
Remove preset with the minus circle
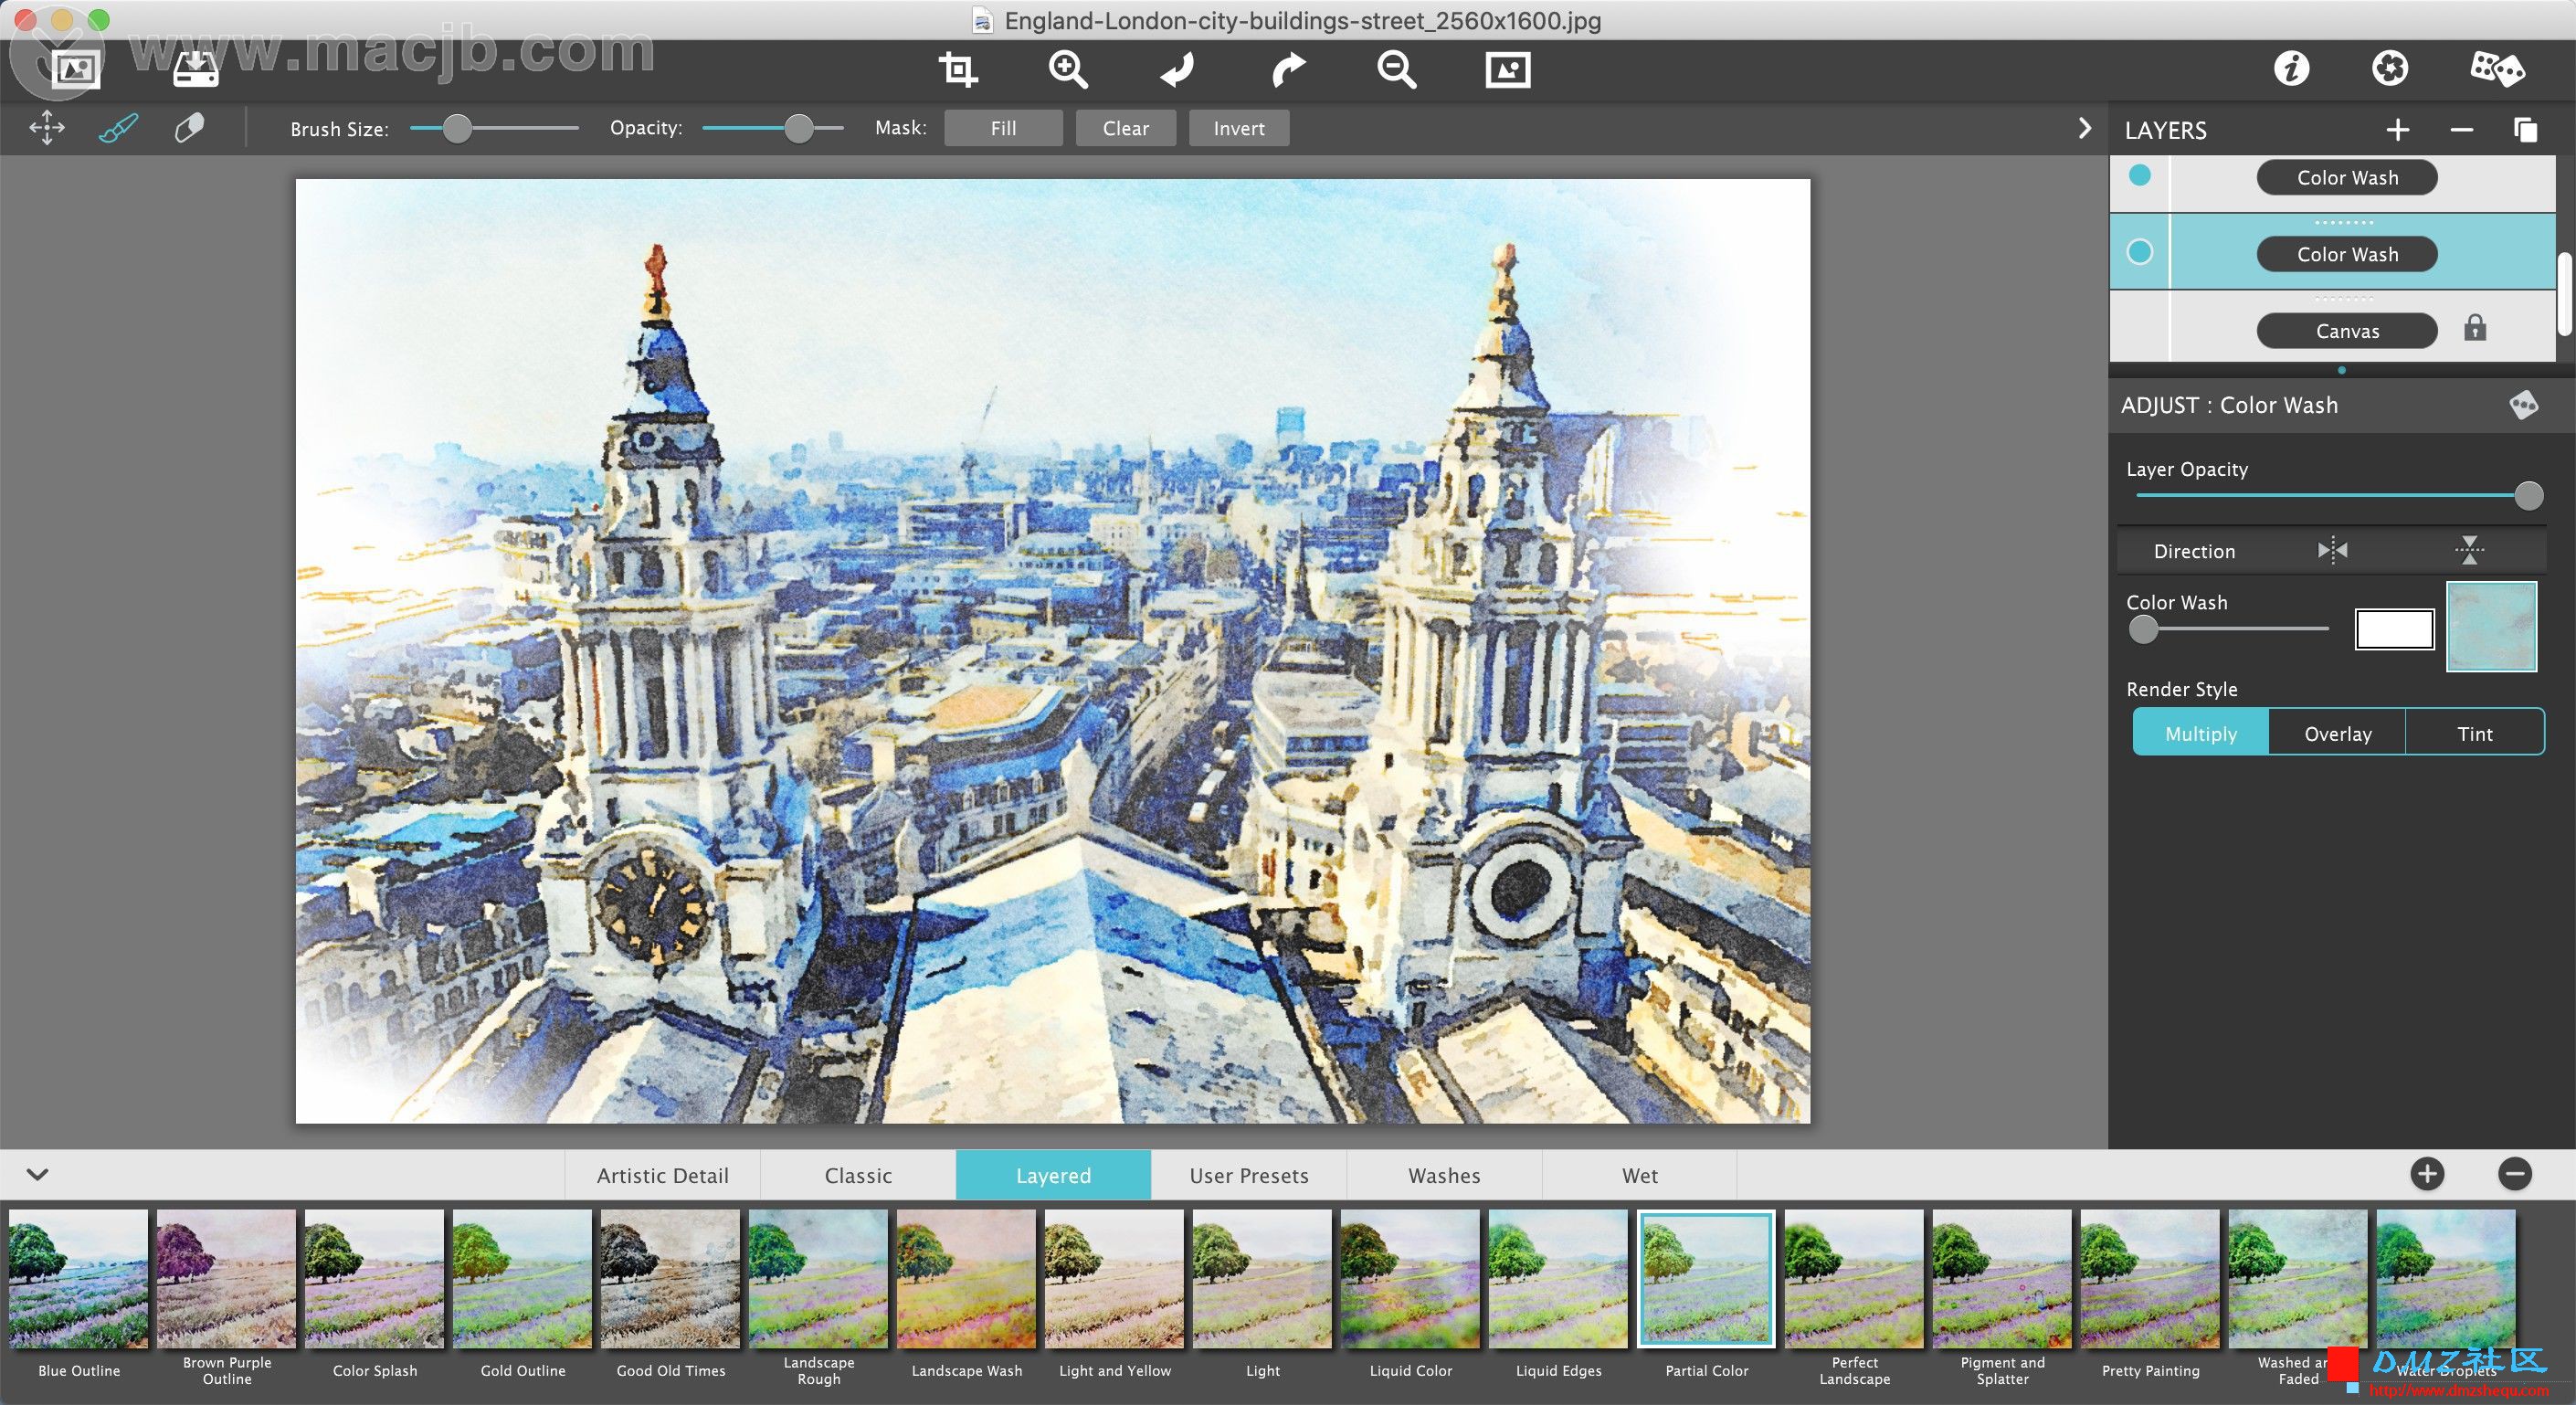(x=2514, y=1174)
